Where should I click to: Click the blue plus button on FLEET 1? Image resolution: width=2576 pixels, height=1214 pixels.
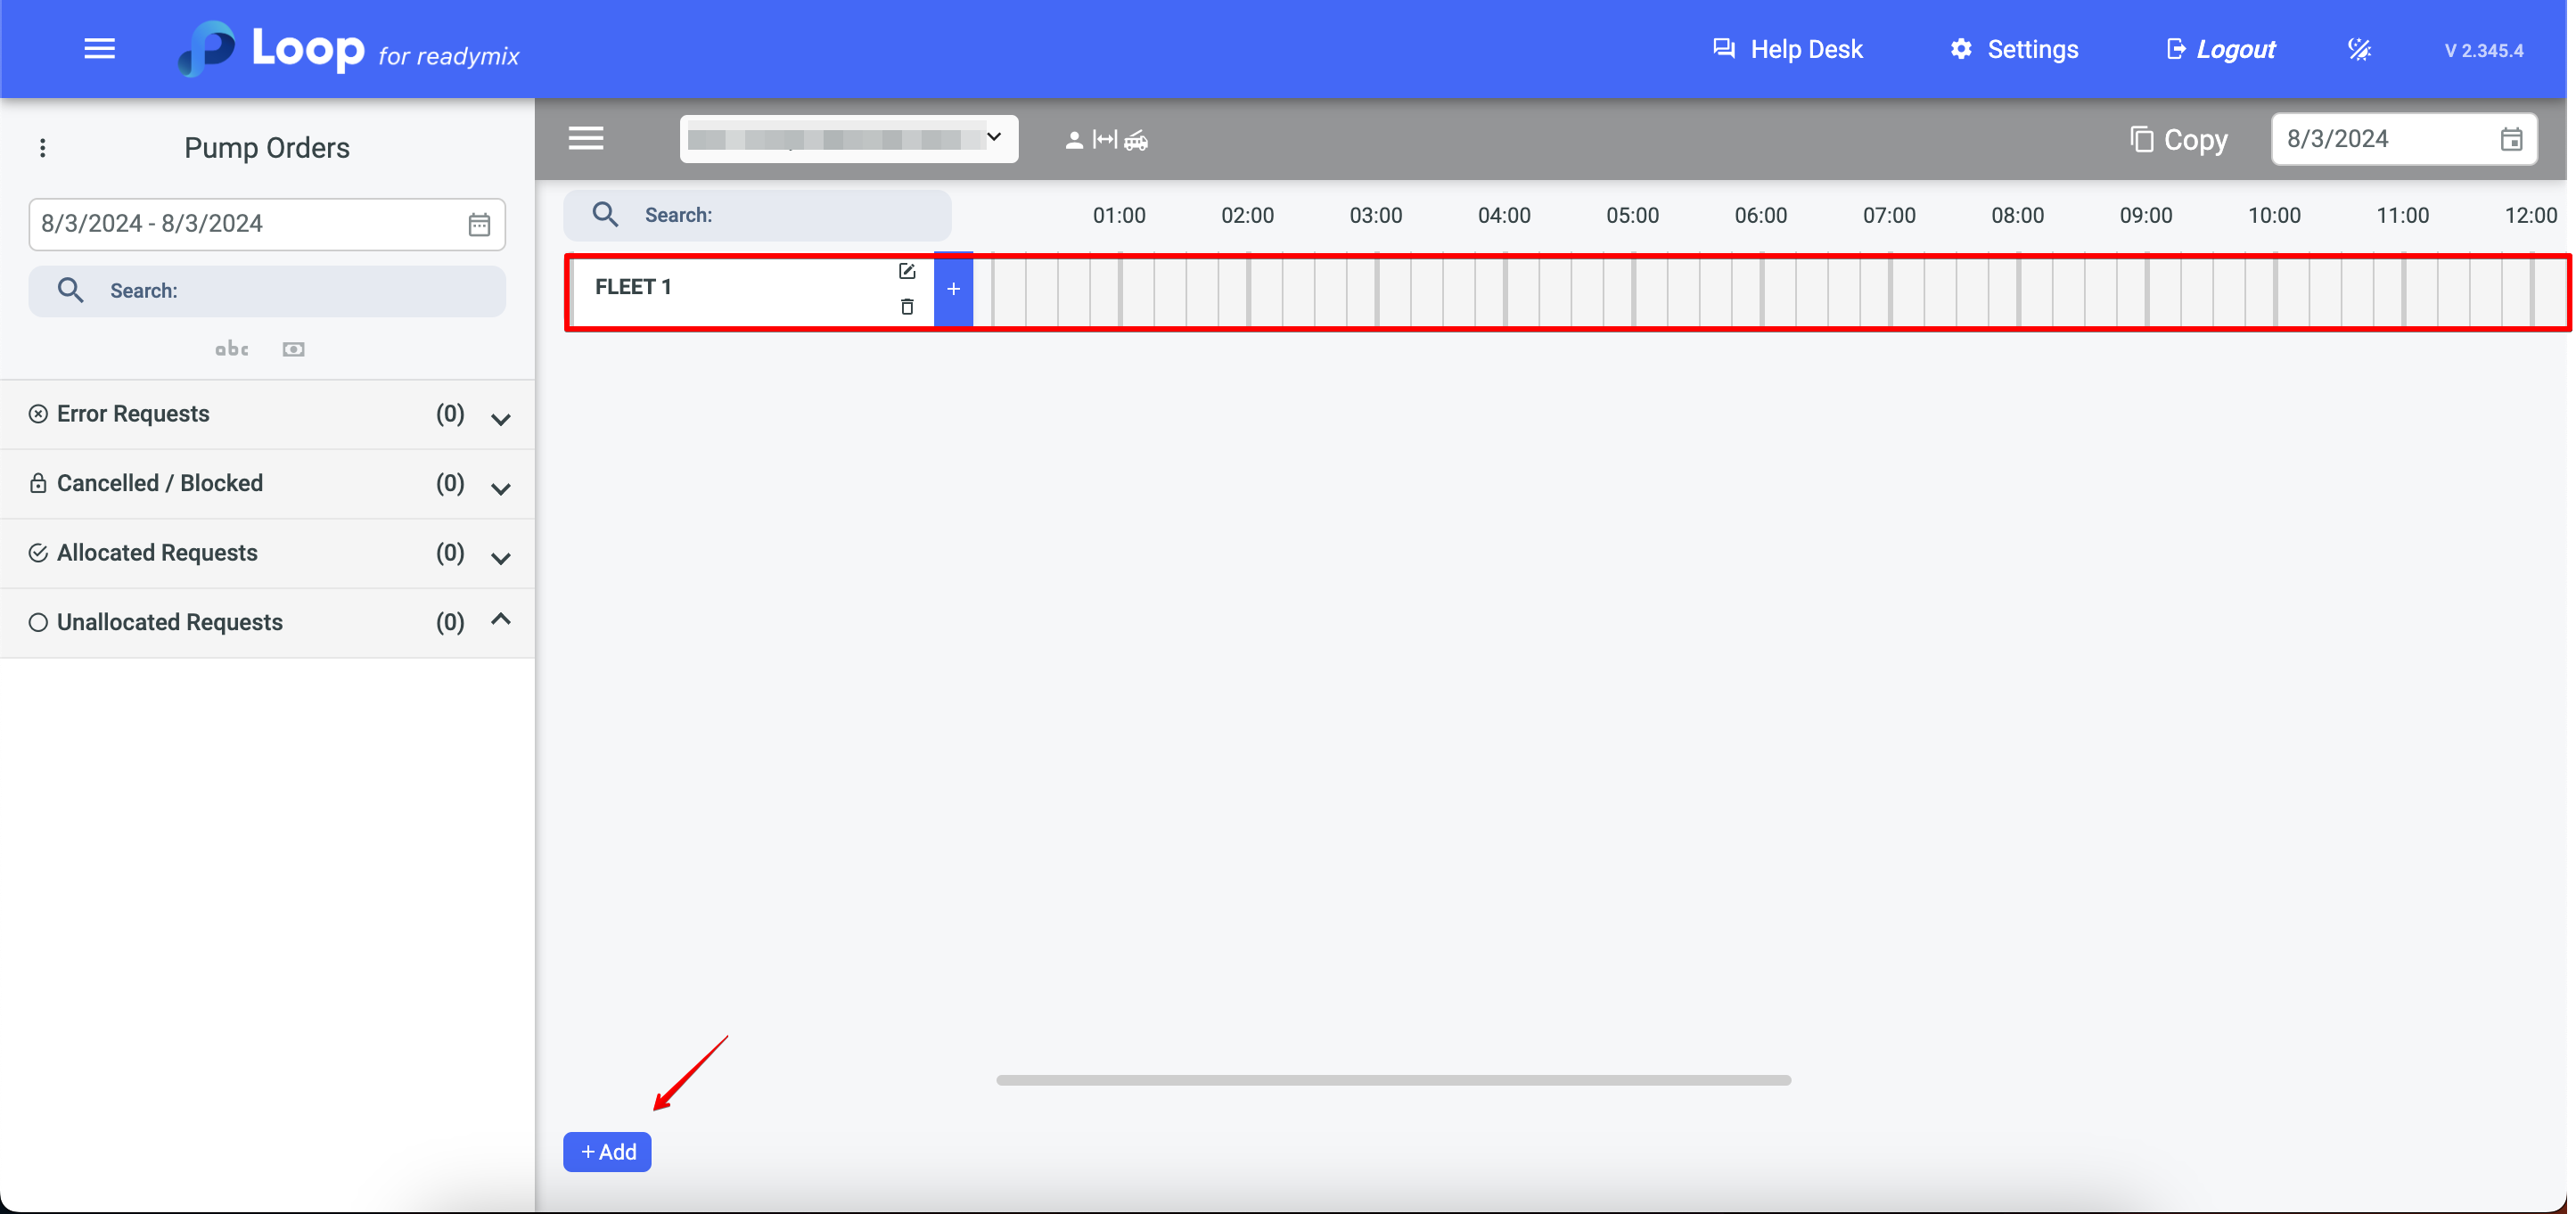(953, 289)
